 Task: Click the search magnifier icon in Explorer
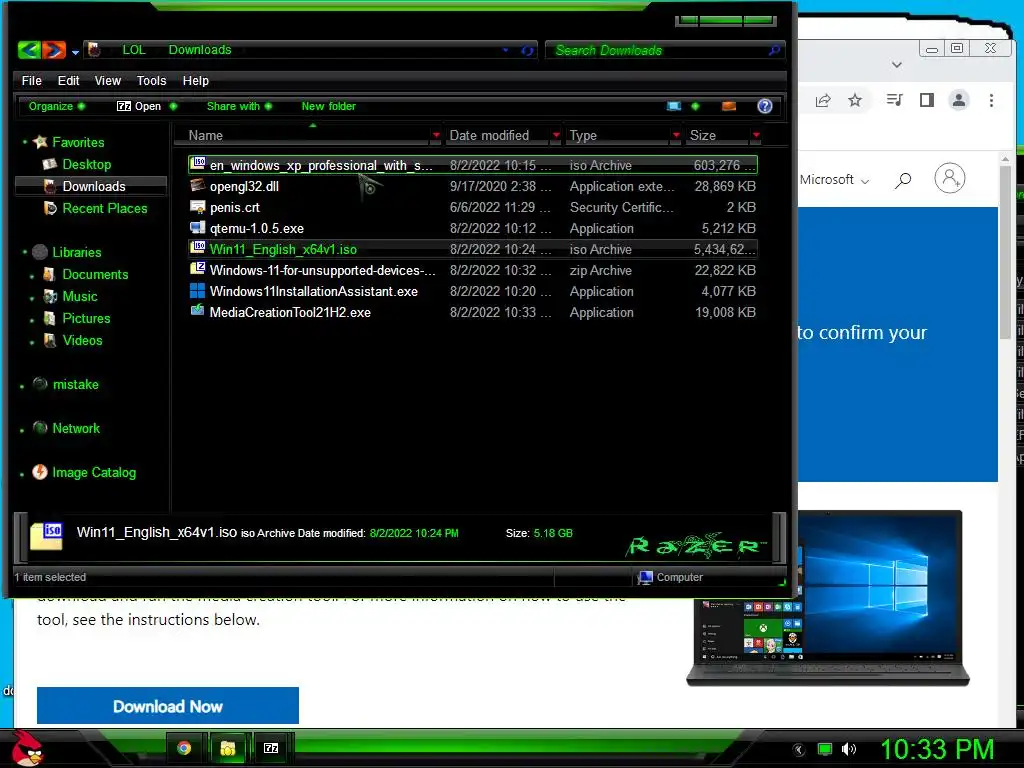click(775, 50)
